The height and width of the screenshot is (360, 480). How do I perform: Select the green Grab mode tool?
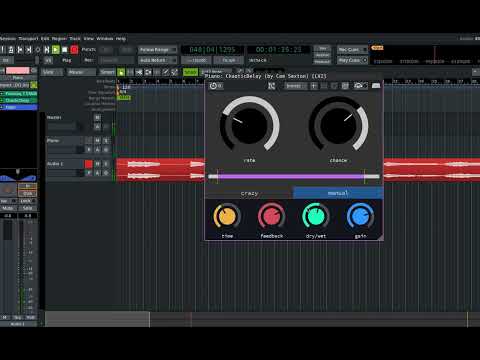pyautogui.click(x=121, y=72)
